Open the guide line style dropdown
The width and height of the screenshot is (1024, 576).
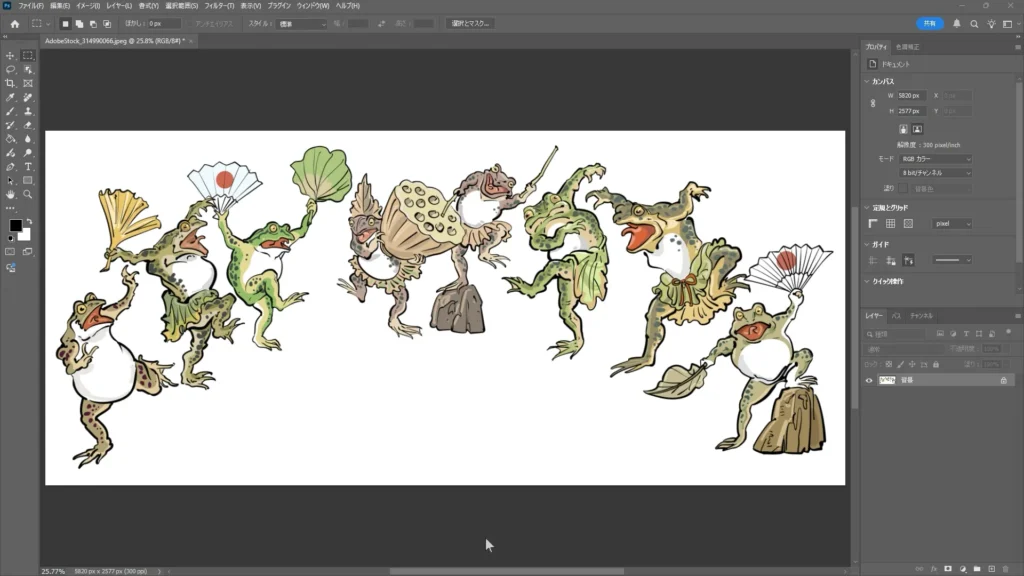(952, 261)
